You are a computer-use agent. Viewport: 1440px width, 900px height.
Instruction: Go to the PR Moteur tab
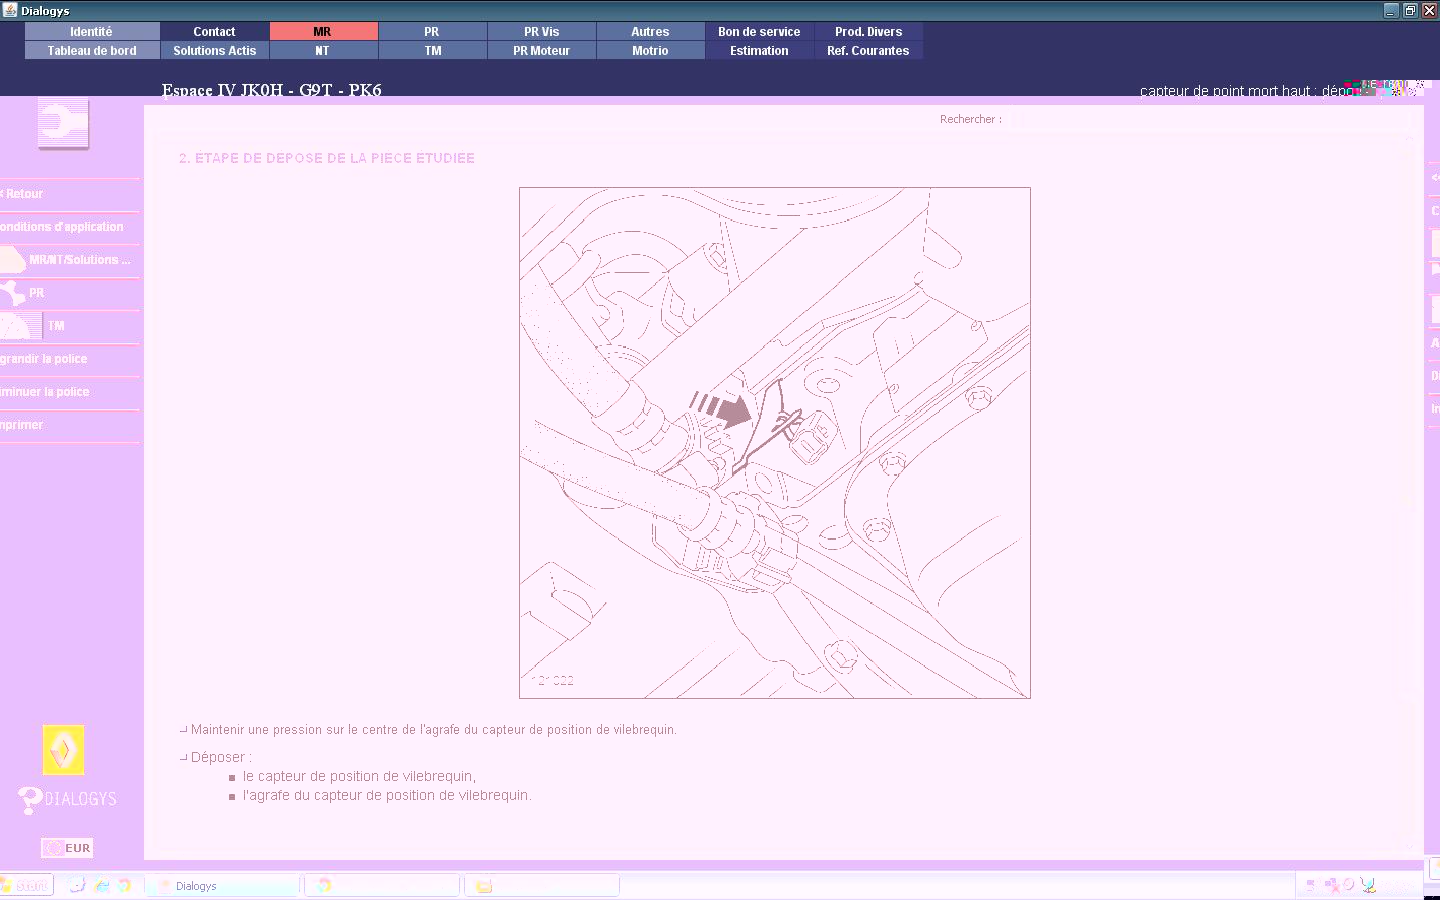[x=541, y=51]
